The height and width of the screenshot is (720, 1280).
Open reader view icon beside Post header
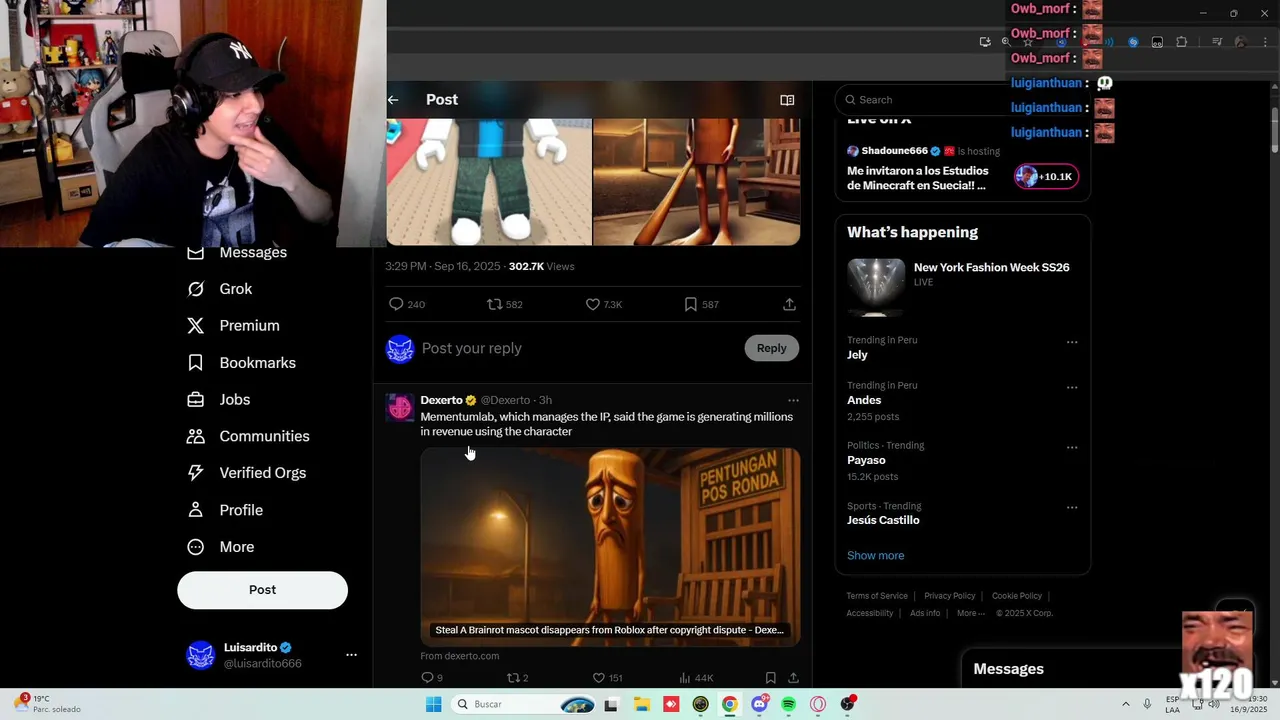(787, 100)
